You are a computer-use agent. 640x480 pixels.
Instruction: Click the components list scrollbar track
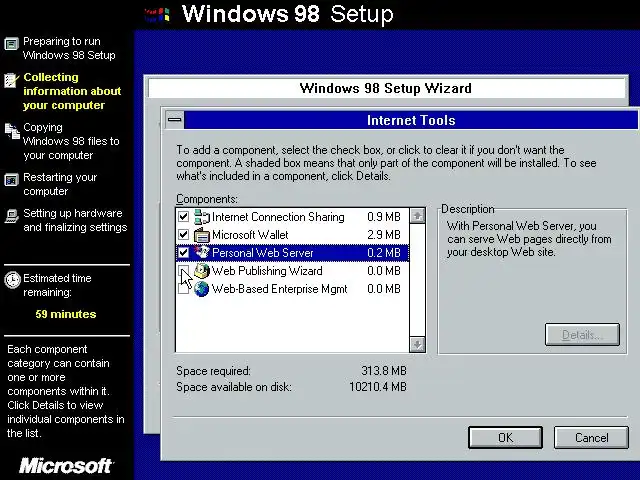click(417, 280)
